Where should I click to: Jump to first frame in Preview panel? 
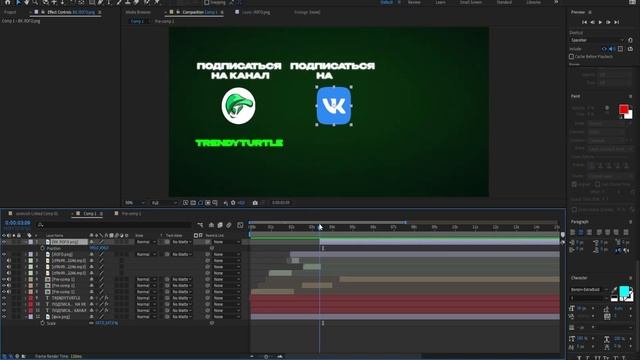pyautogui.click(x=584, y=22)
